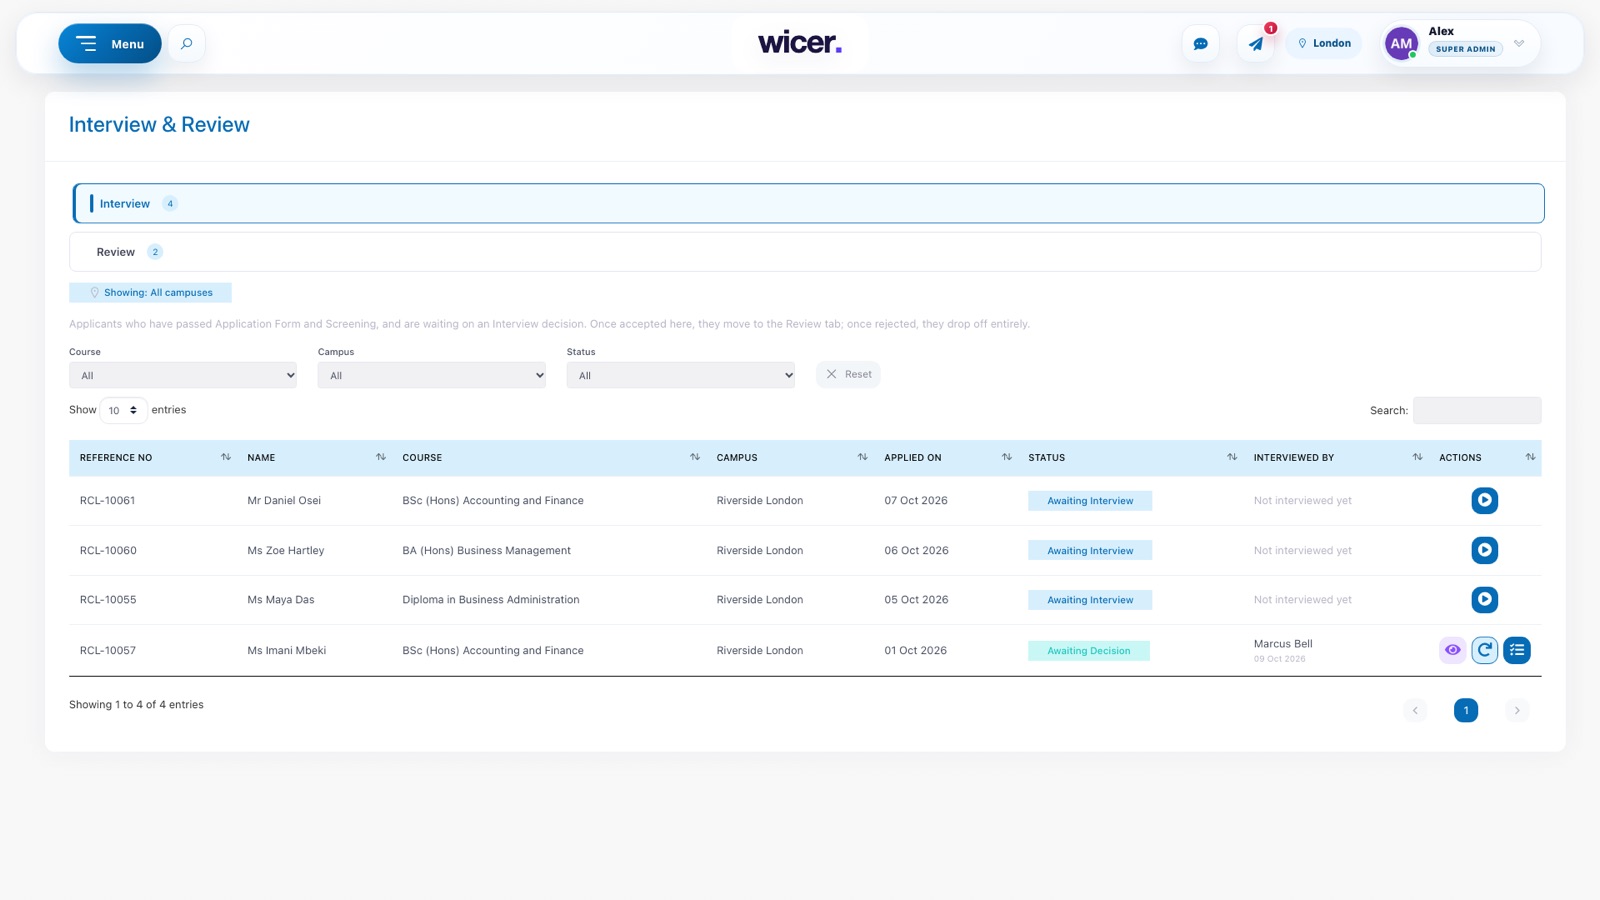1600x900 pixels.
Task: Open the Campus filter dropdown
Action: tap(432, 376)
